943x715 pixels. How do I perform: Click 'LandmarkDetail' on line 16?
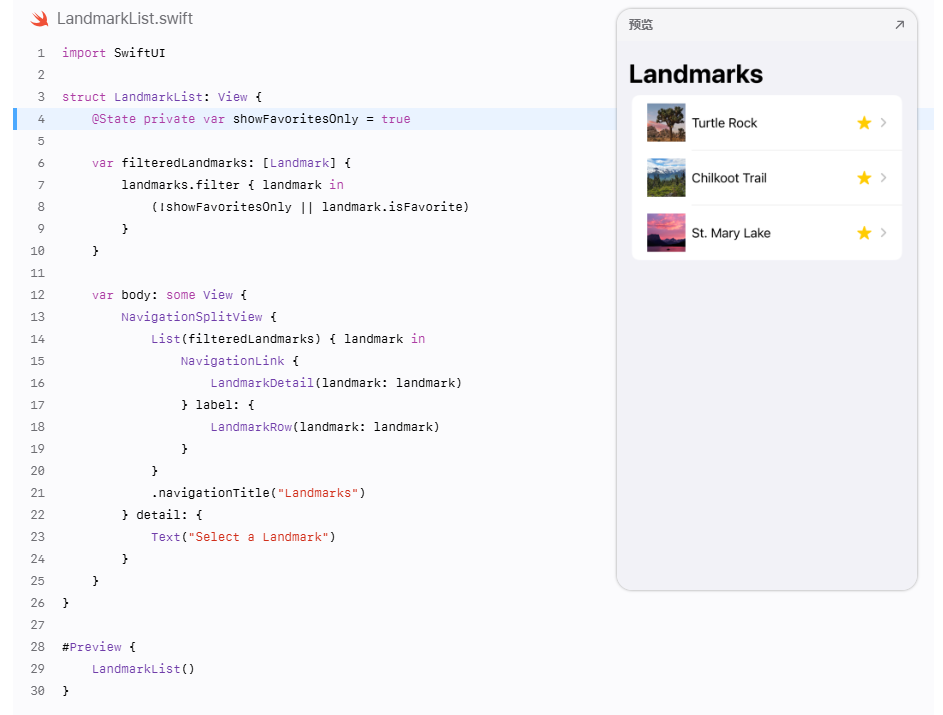[262, 383]
